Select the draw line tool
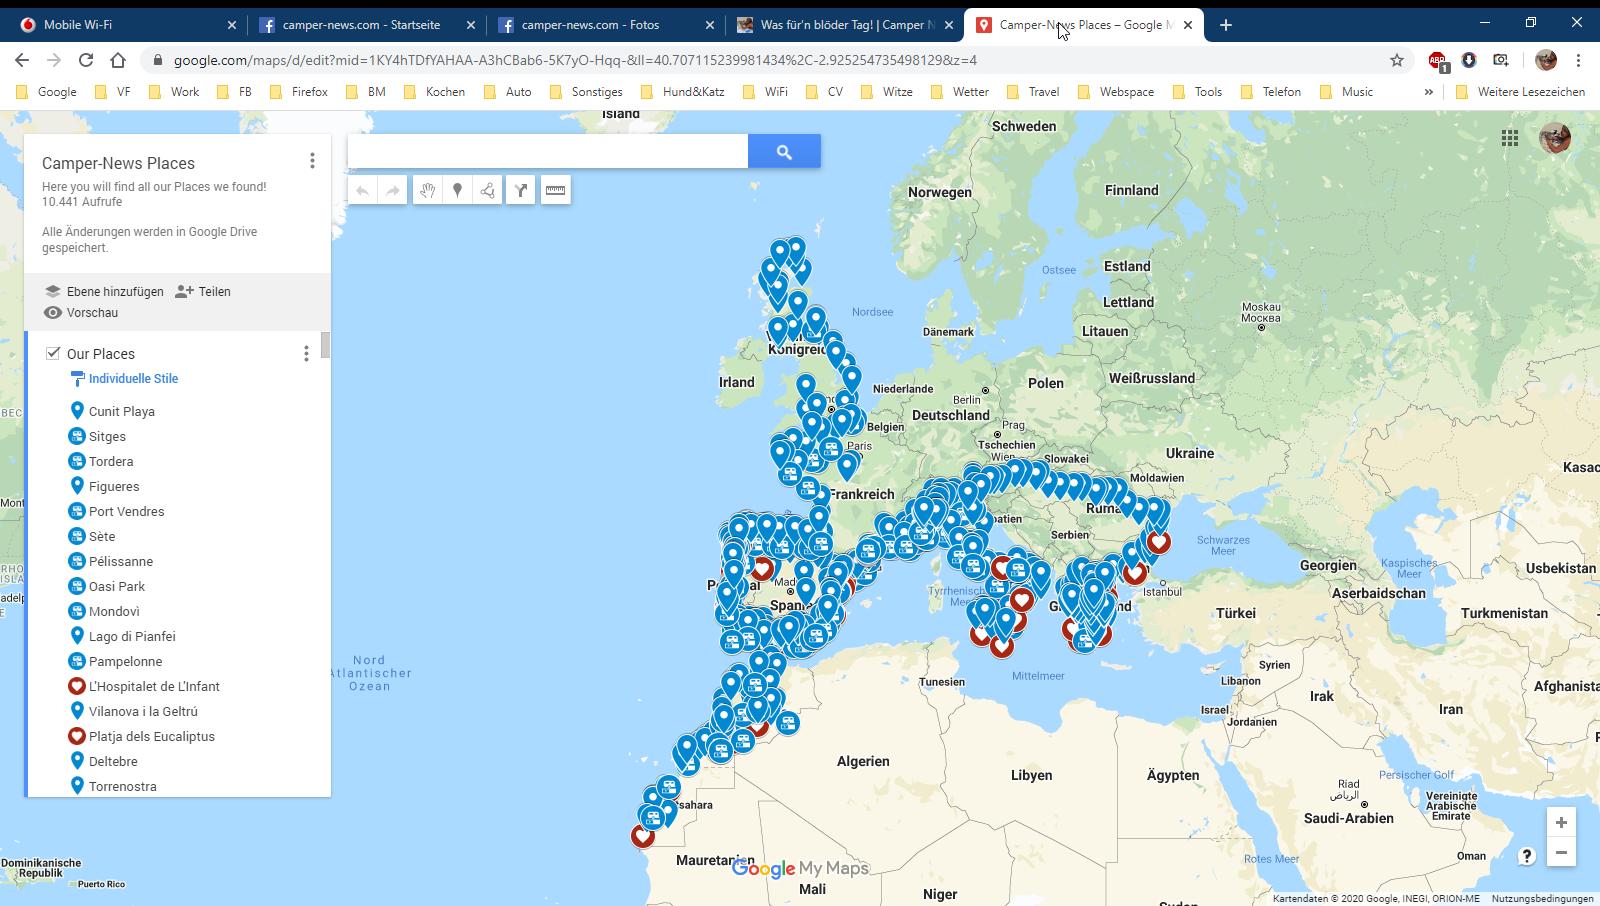 (x=487, y=190)
